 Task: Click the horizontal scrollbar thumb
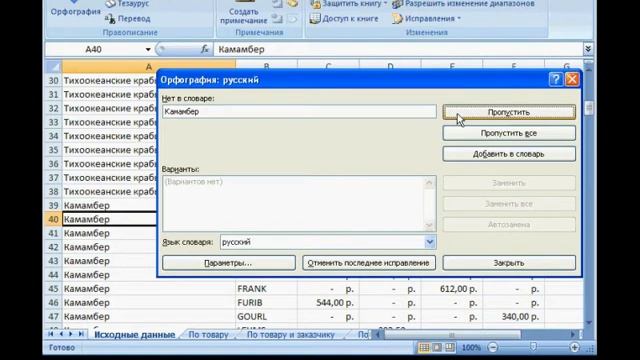click(x=452, y=335)
